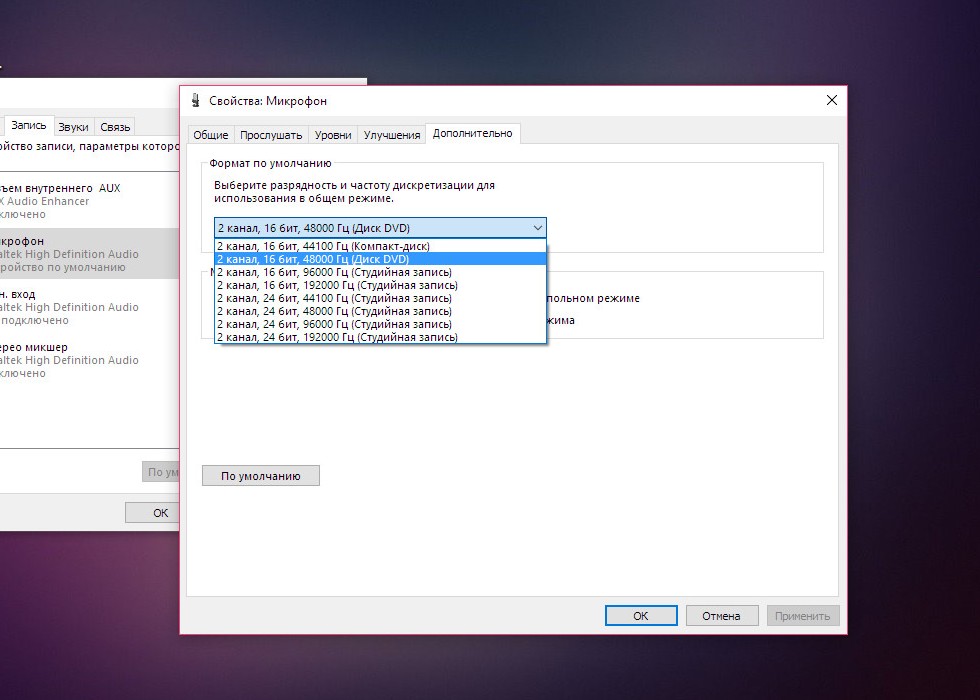Open the Связь tab in the sound window

coord(115,127)
